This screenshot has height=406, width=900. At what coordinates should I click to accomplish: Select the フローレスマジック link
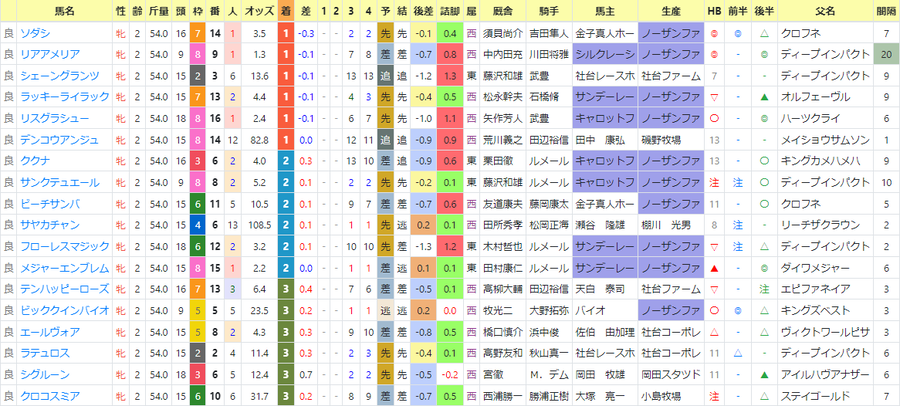click(x=64, y=246)
